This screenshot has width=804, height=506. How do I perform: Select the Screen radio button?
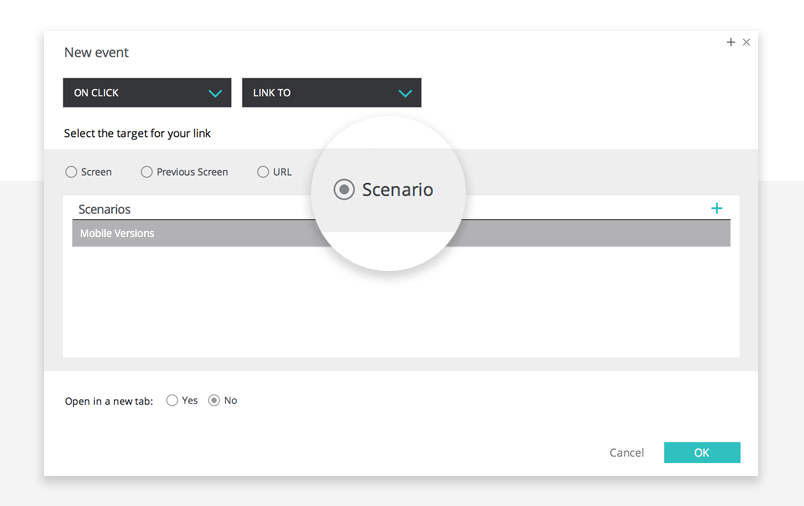click(x=71, y=172)
